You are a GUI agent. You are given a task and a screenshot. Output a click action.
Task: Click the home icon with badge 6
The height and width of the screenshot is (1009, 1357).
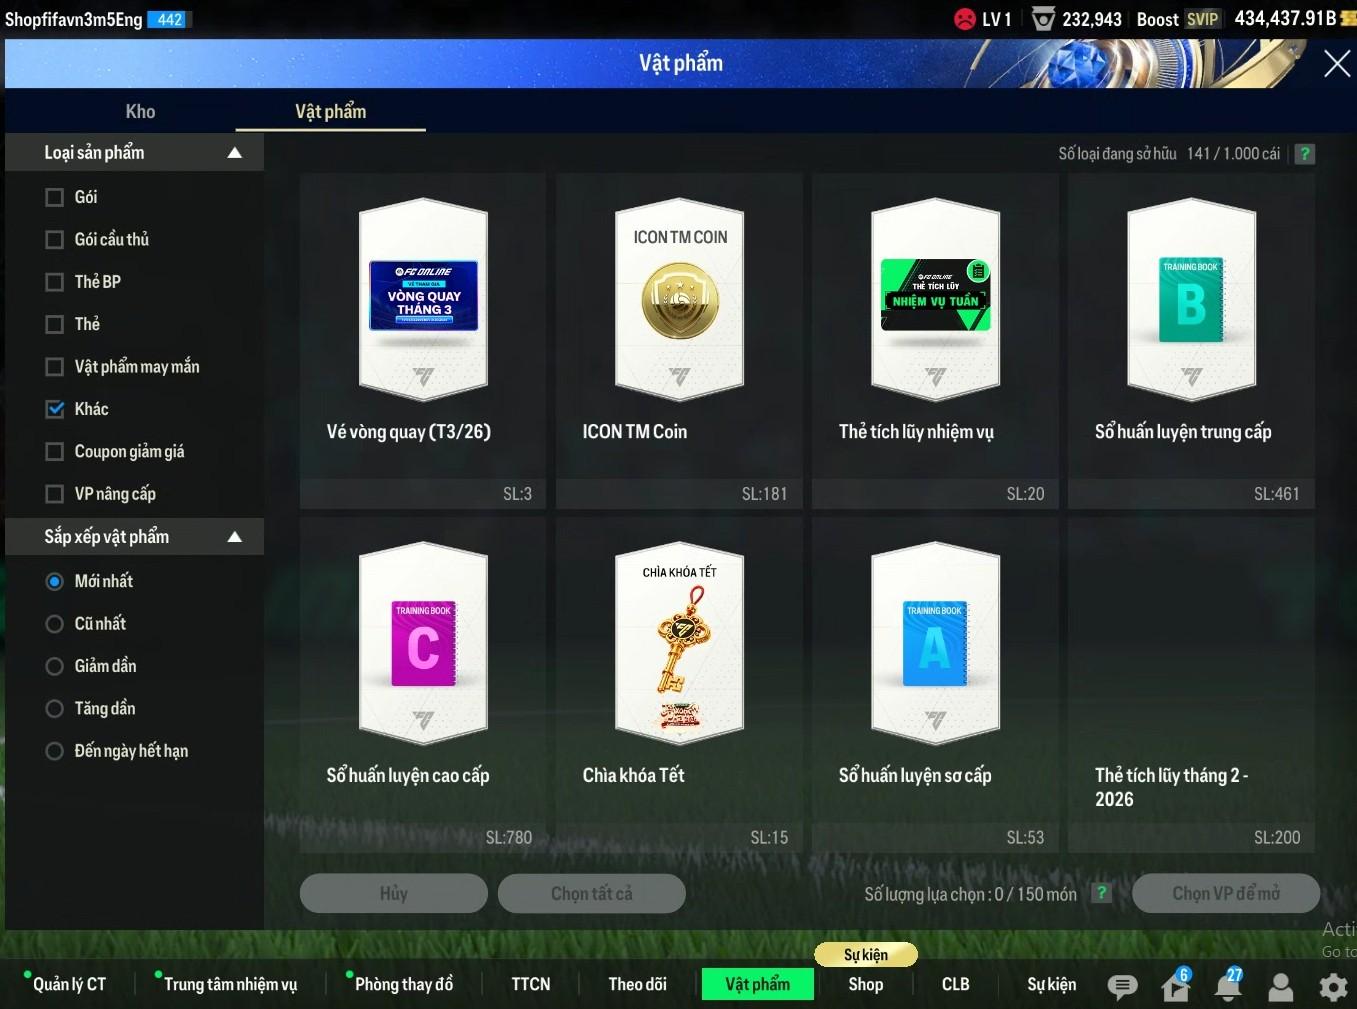[1176, 986]
